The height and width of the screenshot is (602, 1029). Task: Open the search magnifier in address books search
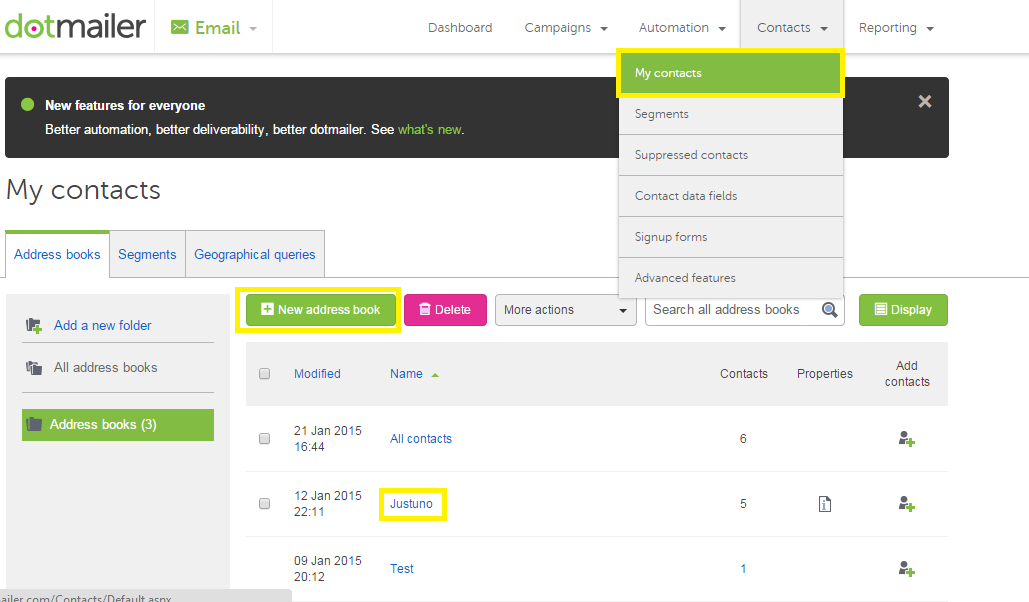coord(829,310)
